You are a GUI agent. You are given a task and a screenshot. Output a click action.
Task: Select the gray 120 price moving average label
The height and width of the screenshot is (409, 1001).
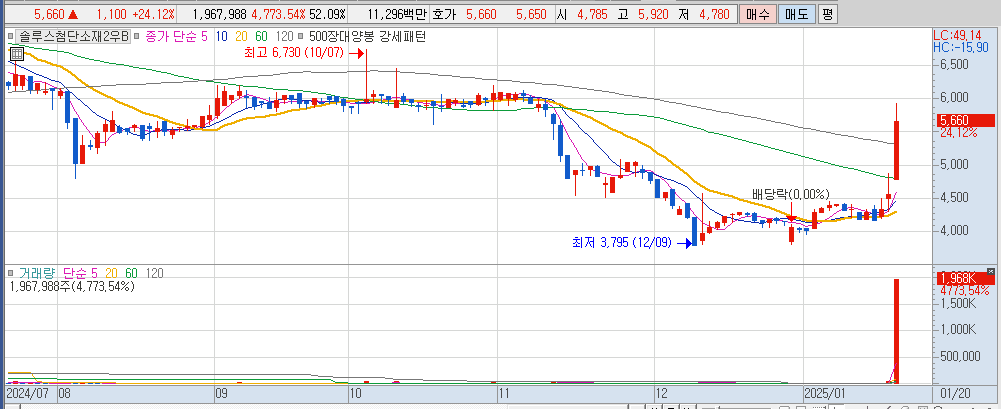[285, 37]
